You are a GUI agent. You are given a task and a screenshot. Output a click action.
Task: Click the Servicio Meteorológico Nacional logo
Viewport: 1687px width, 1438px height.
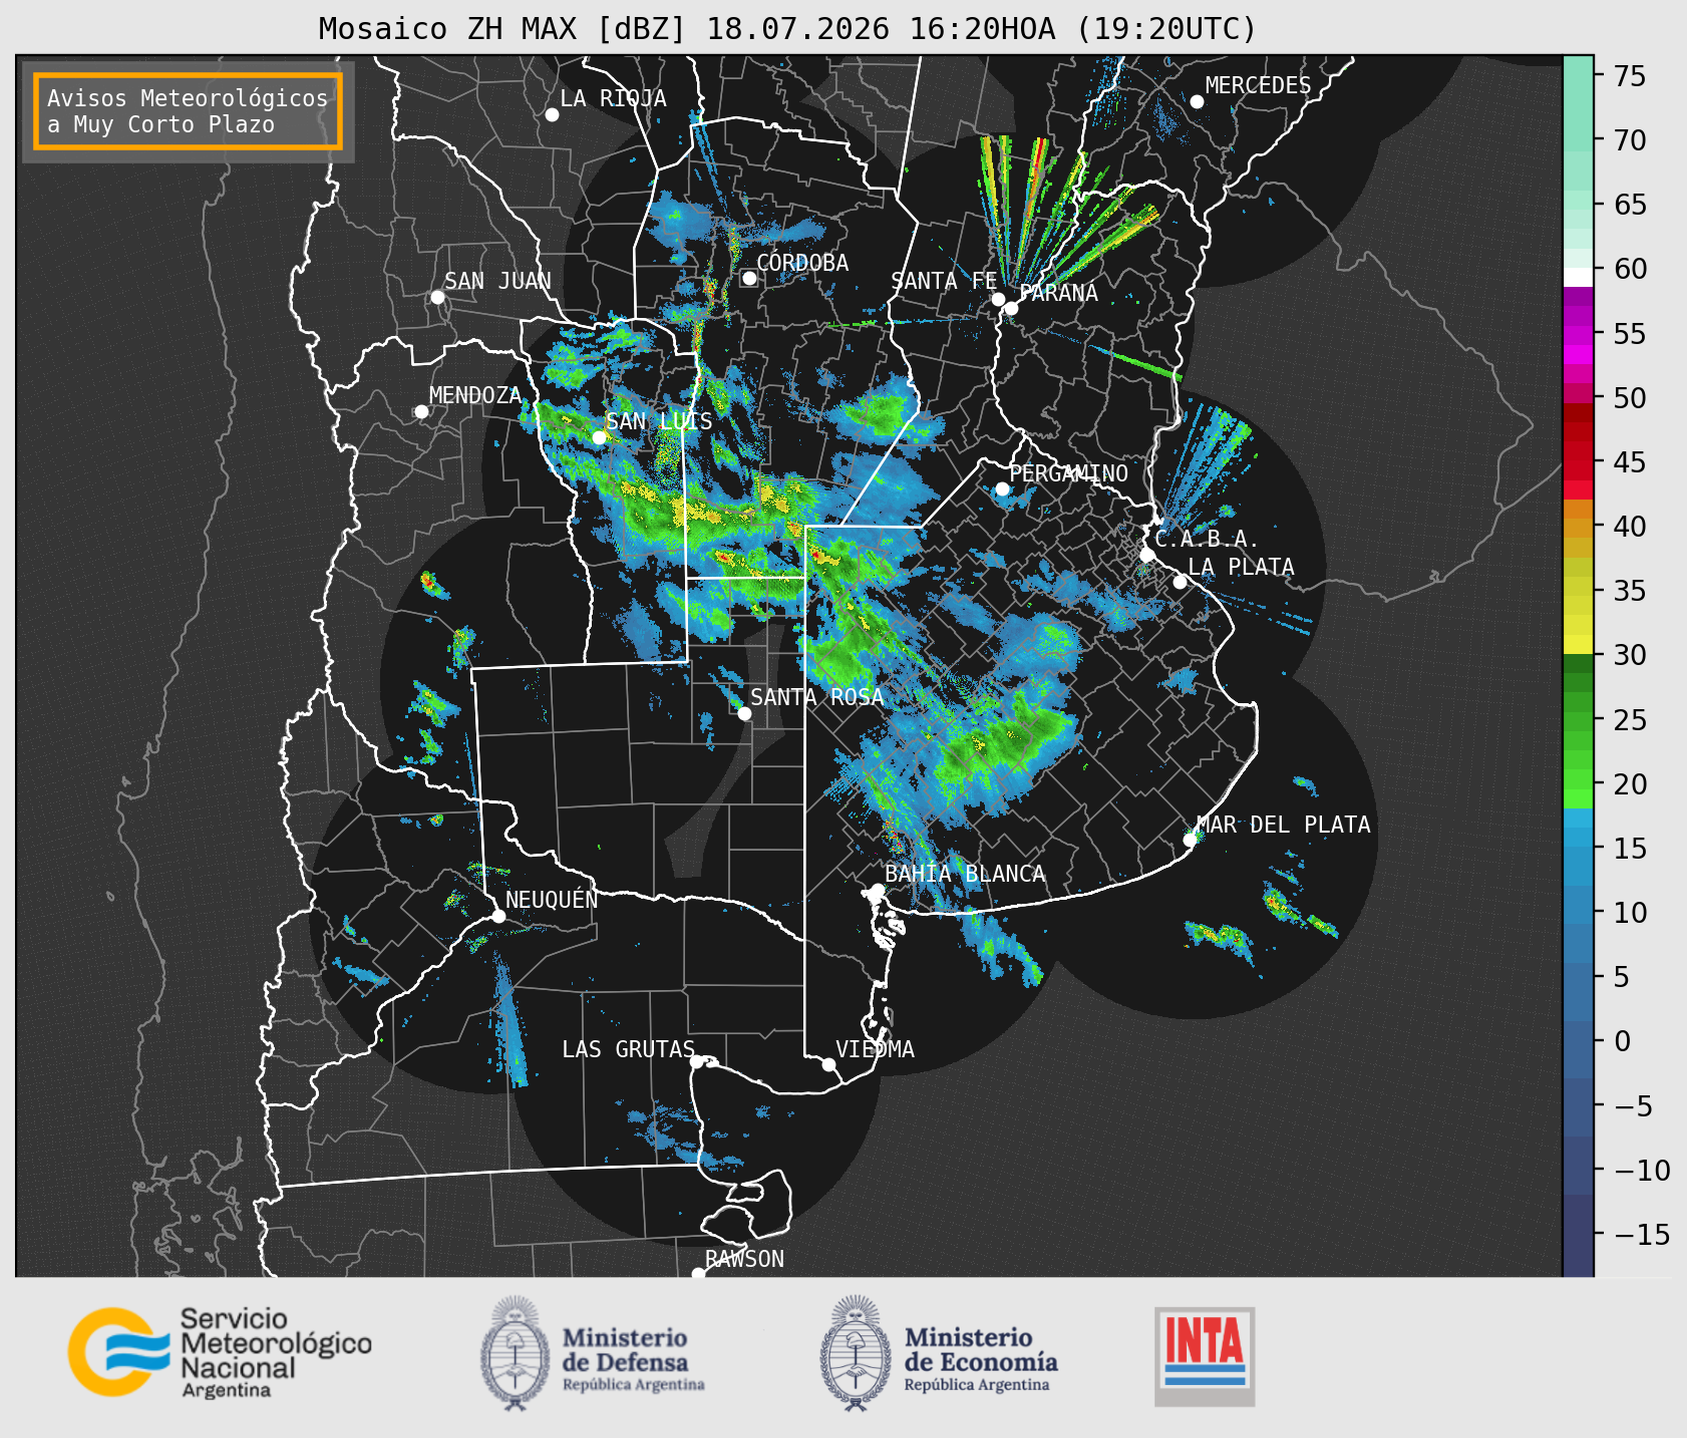[x=219, y=1352]
